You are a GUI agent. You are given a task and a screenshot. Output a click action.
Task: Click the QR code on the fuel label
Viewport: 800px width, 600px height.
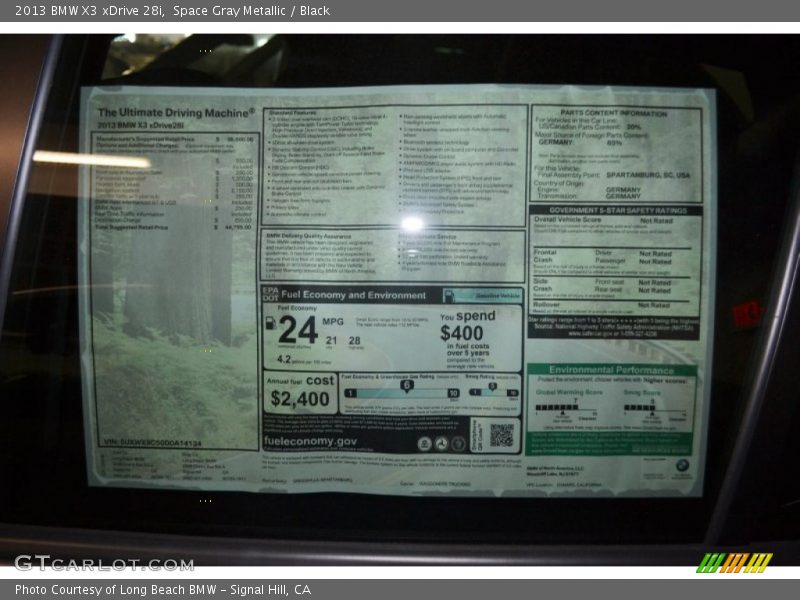point(502,435)
